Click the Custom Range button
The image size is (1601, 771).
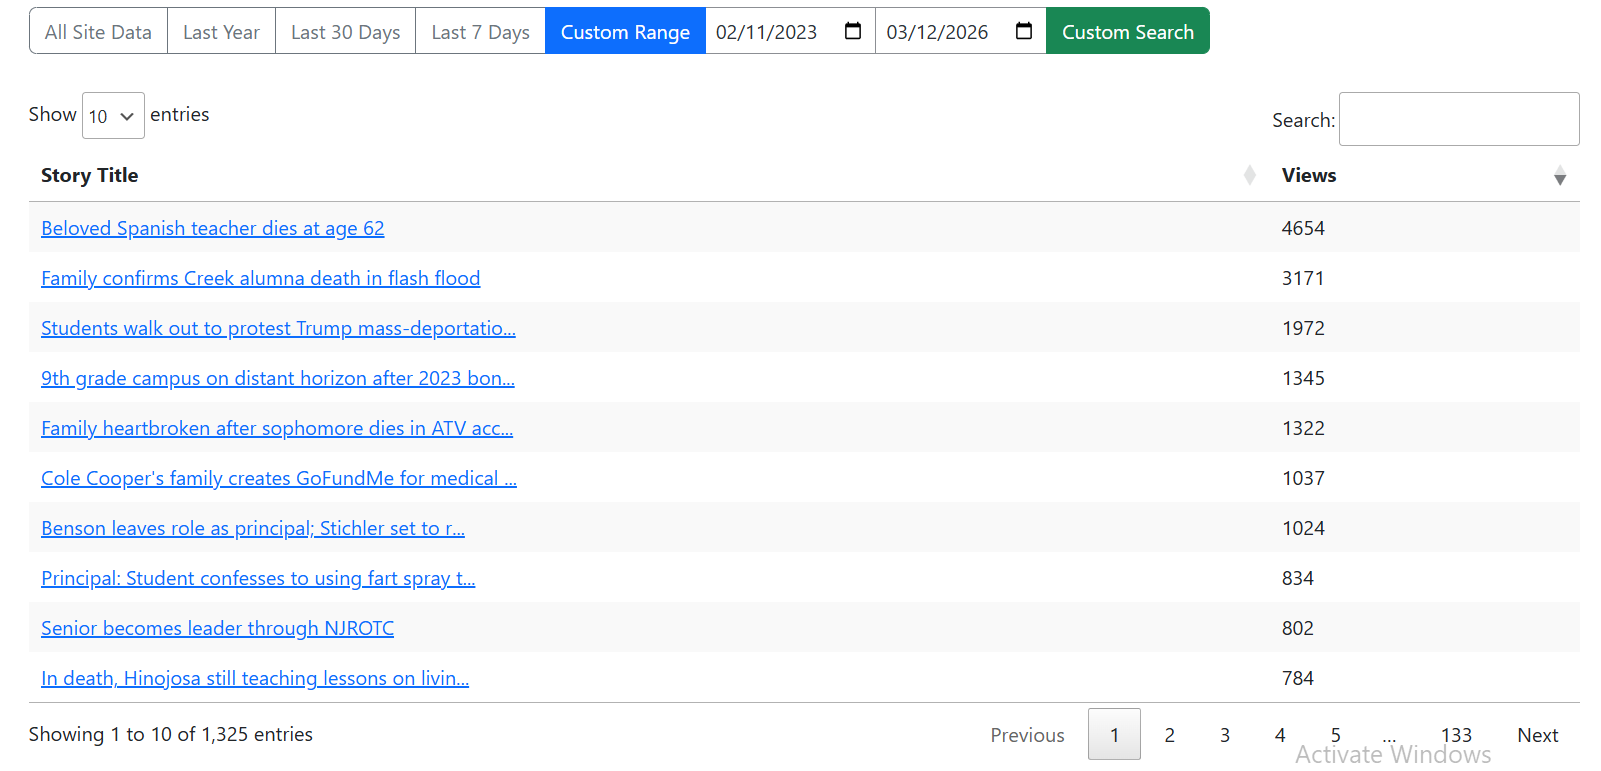click(625, 32)
